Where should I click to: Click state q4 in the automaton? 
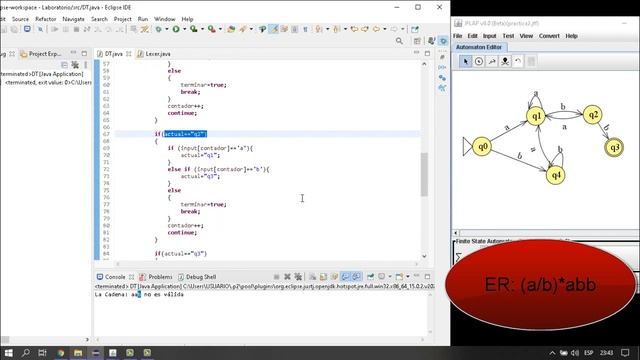pyautogui.click(x=556, y=175)
